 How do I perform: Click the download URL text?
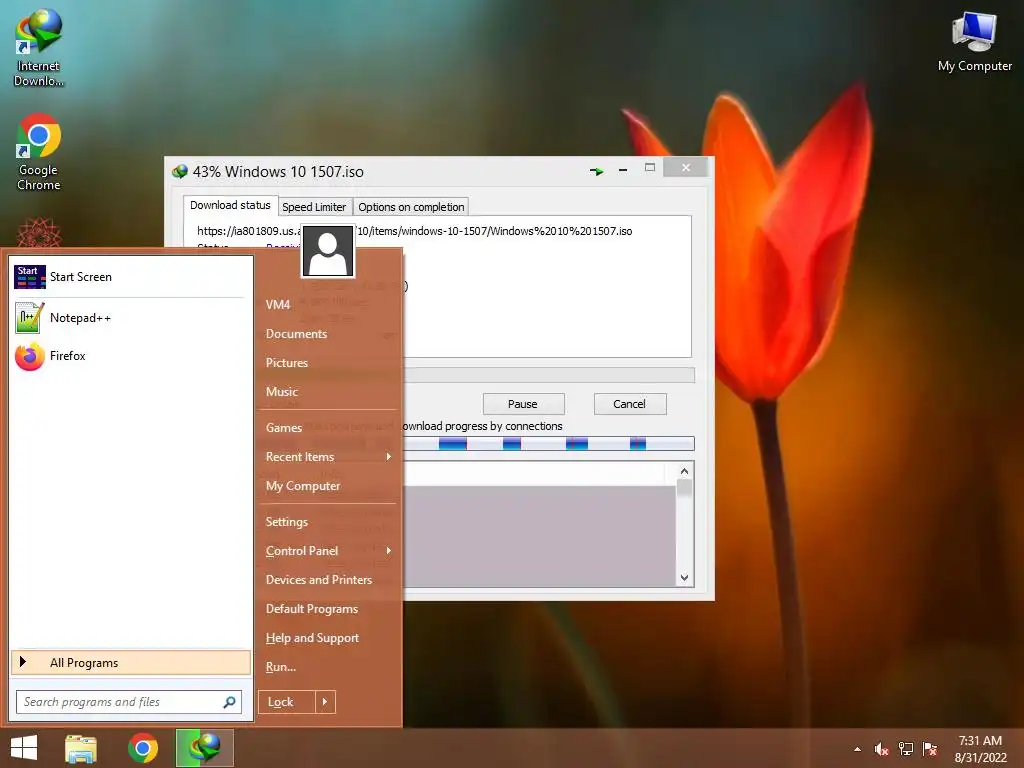coord(415,231)
